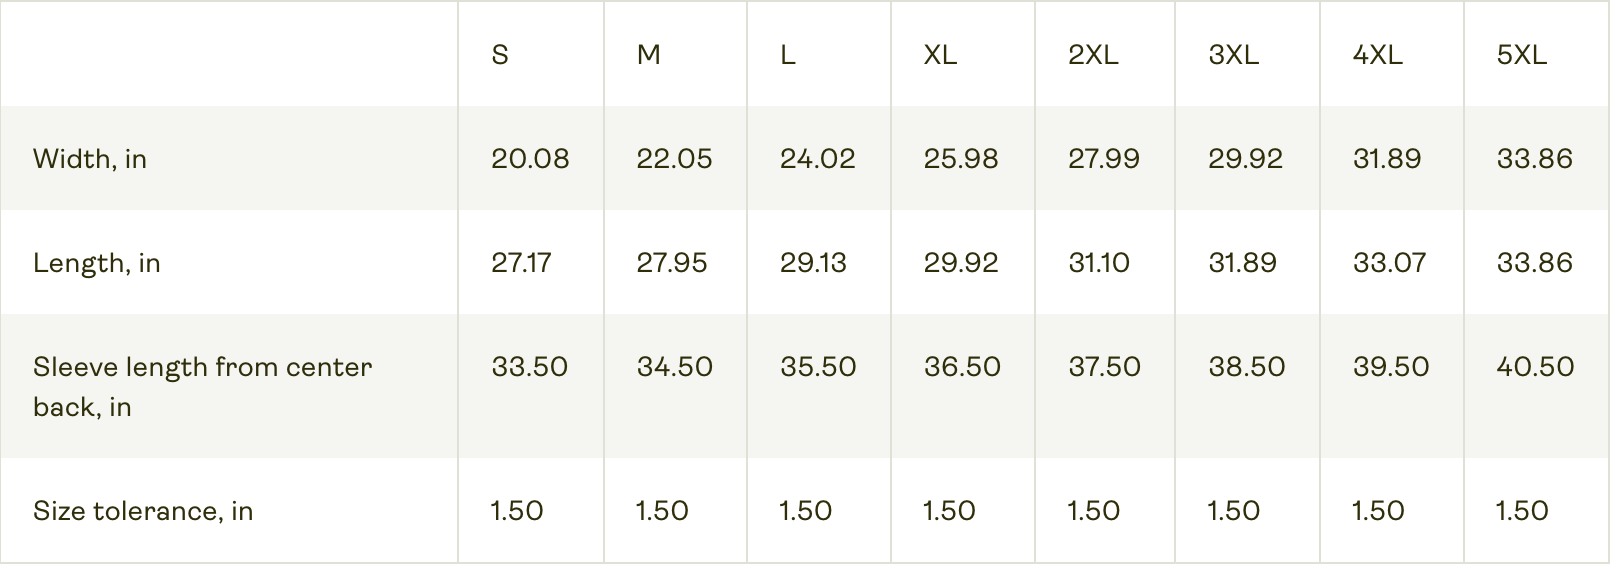Select the 2XL size header
1610x564 pixels.
click(x=1093, y=55)
